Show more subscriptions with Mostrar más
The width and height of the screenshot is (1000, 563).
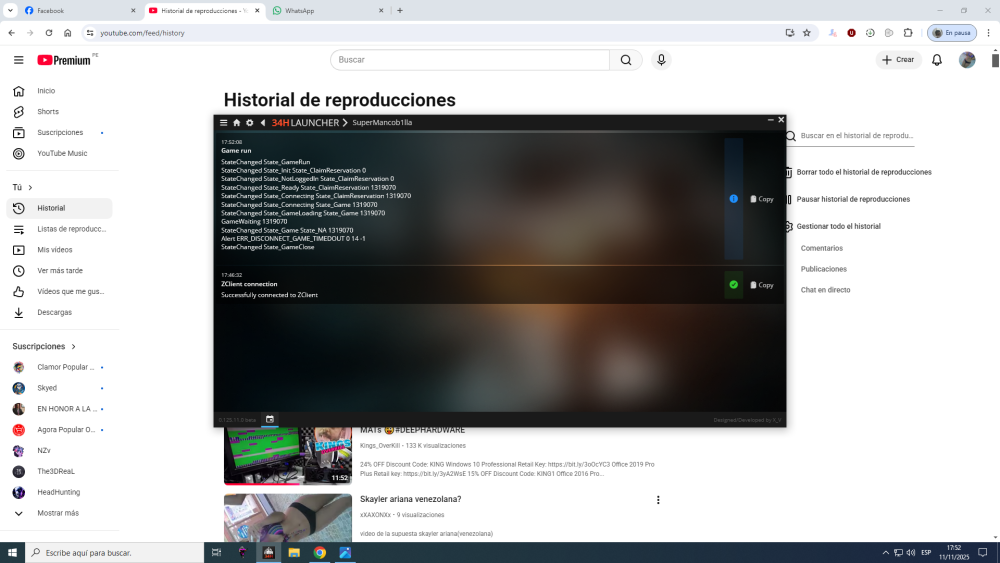(58, 513)
